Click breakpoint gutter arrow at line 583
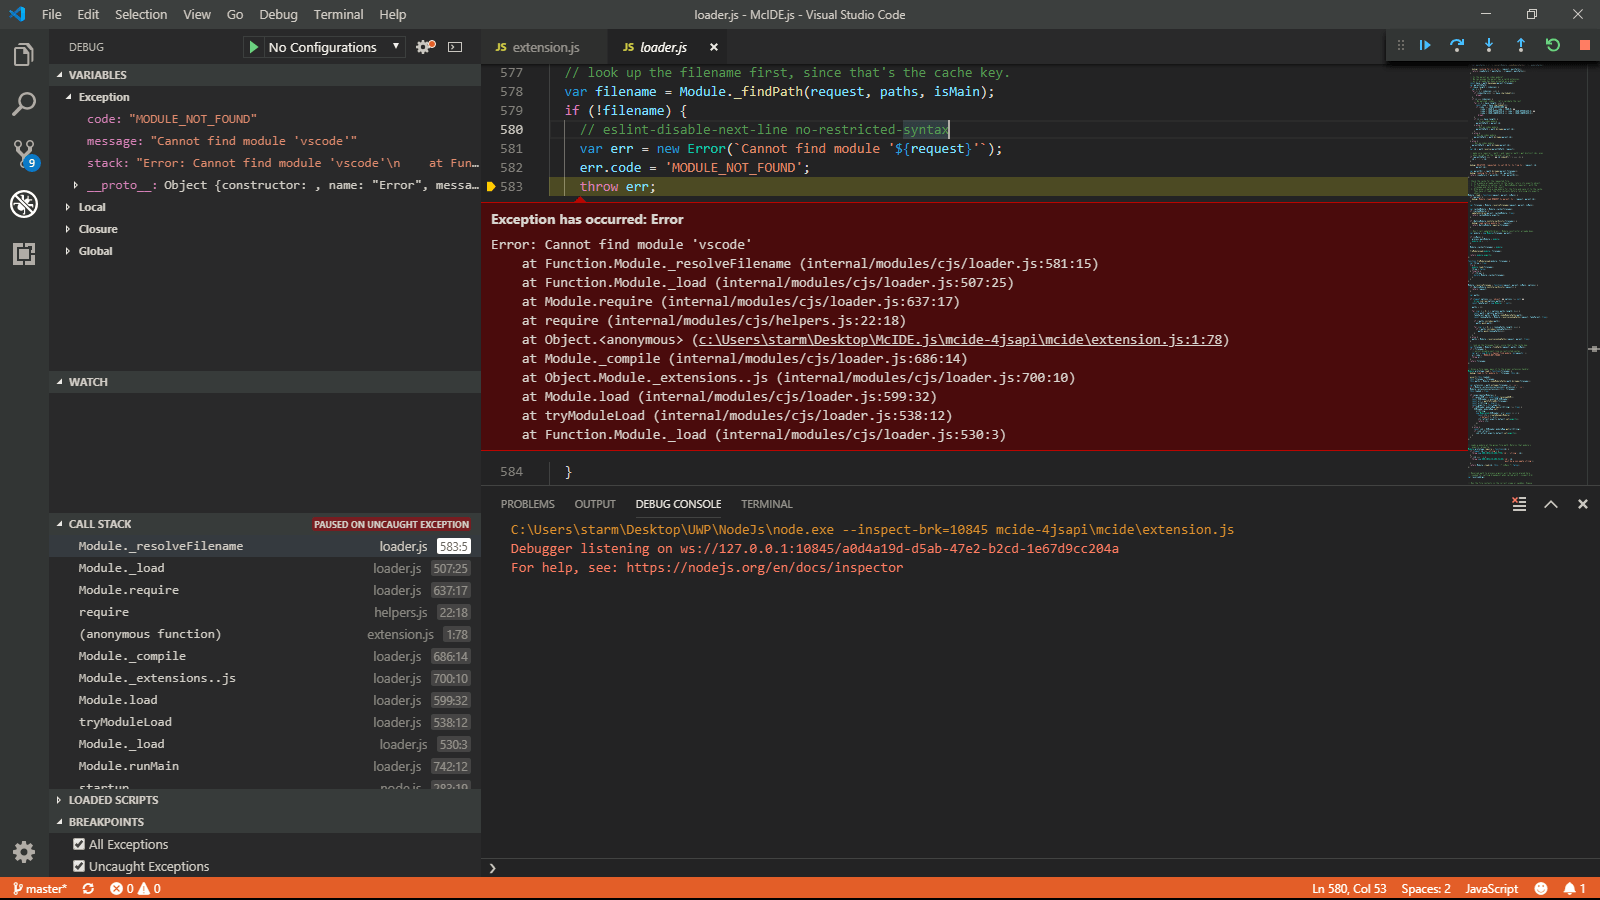The width and height of the screenshot is (1600, 900). 491,187
